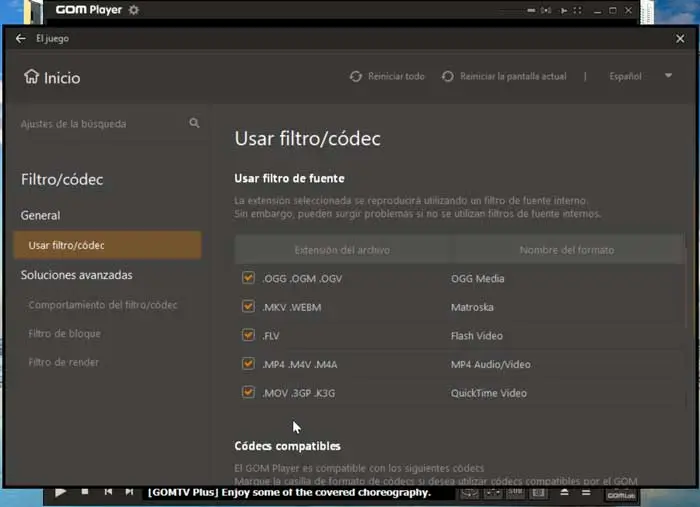This screenshot has width=700, height=507.
Task: Click the Inicio label
Action: (62, 78)
